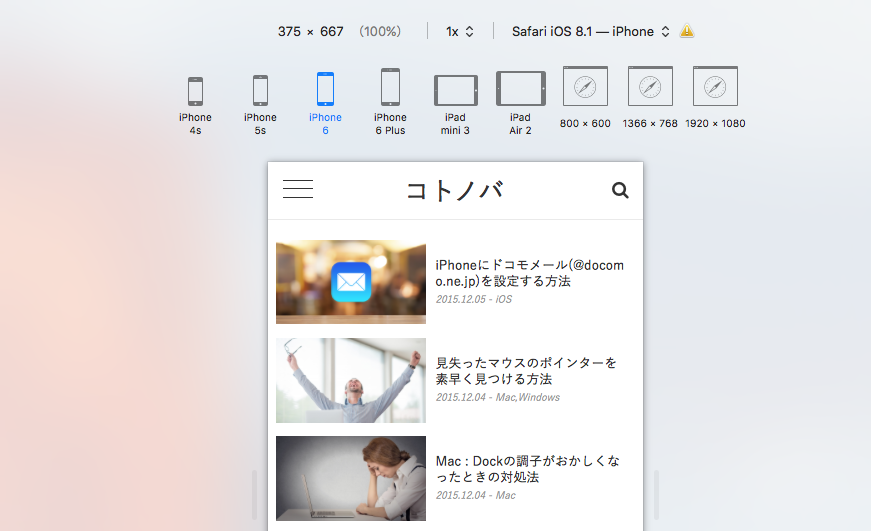Open the hamburger menu on the コトノバ page
Viewport: 871px width, 531px height.
298,189
